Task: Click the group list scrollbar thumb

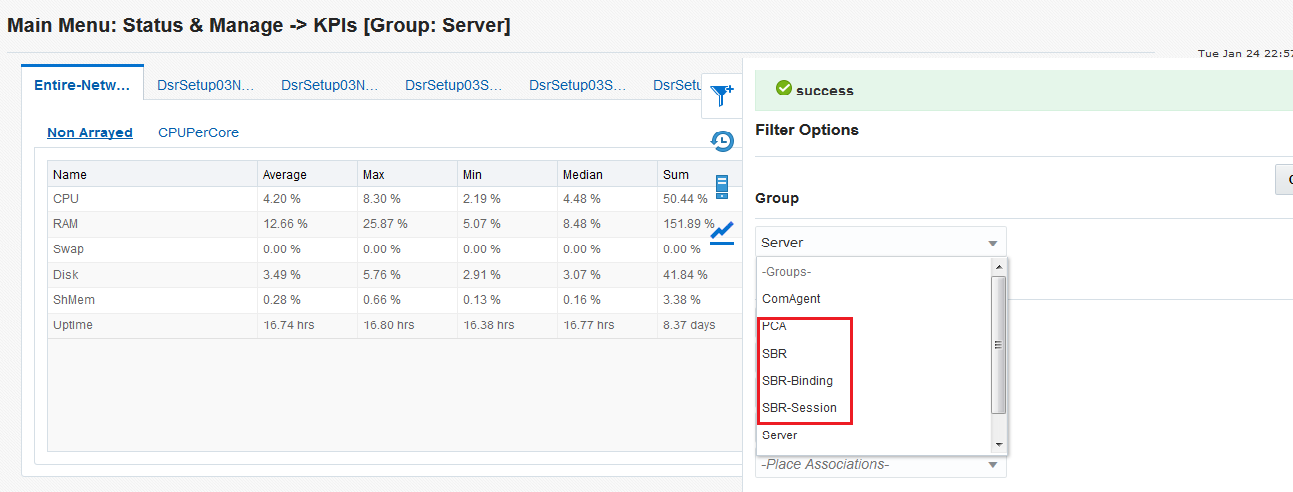Action: [x=998, y=345]
